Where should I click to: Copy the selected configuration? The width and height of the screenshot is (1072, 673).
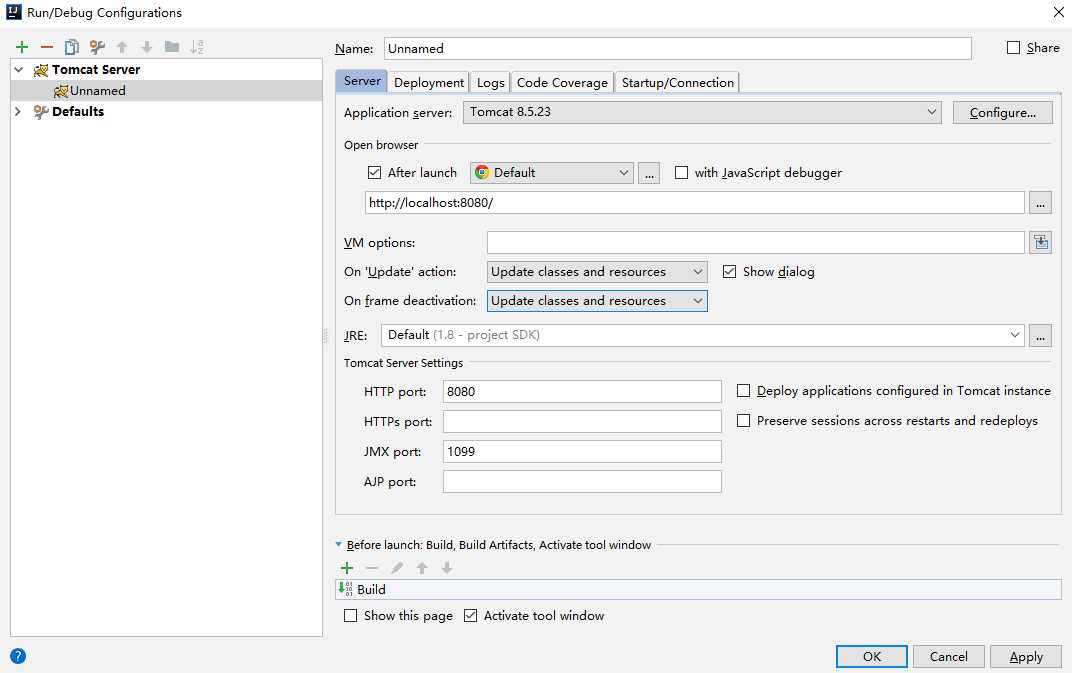72,47
